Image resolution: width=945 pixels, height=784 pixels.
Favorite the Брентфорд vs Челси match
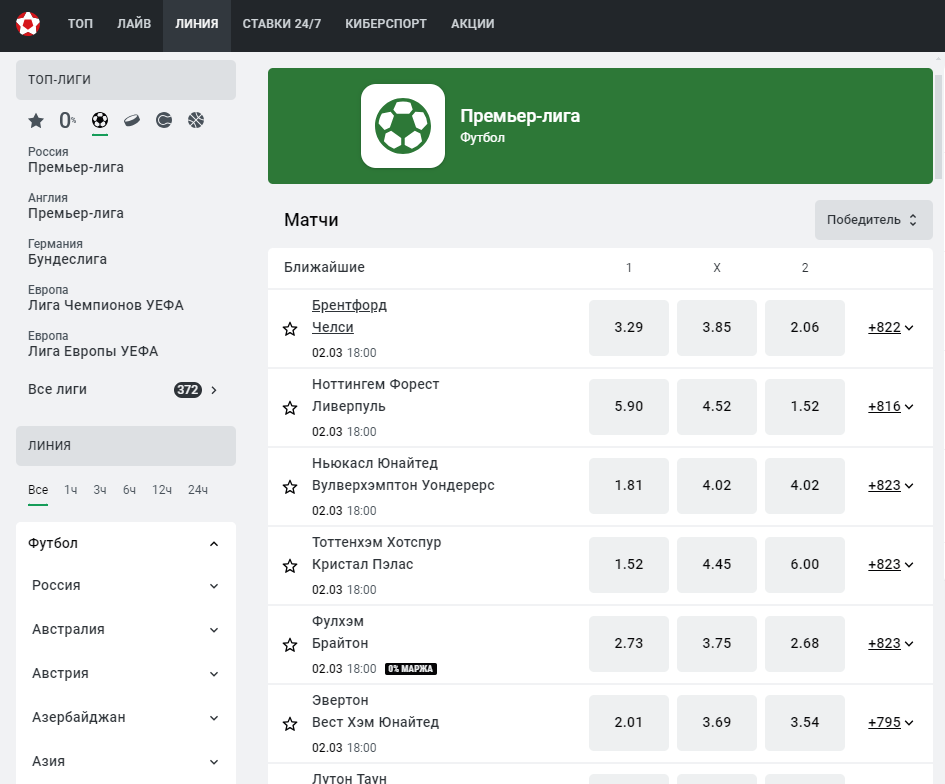[290, 329]
